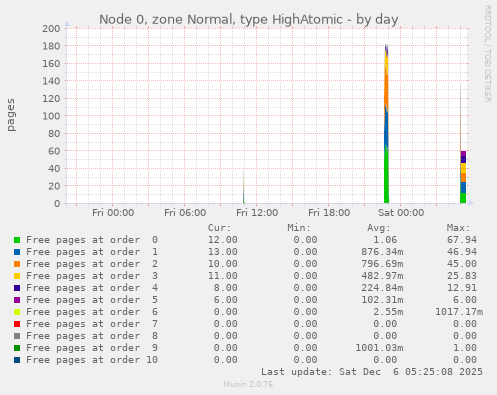
Task: Click the average value 876.34m
Action: point(382,252)
